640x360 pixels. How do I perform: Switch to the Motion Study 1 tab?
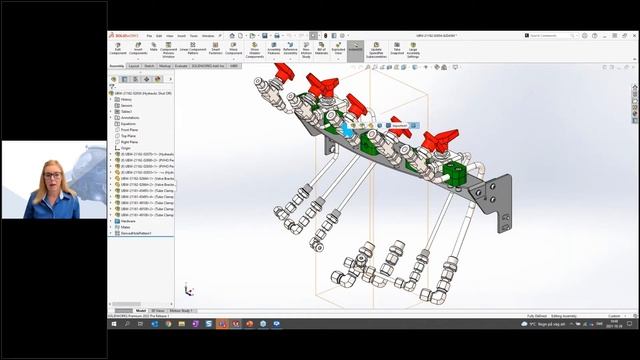click(x=181, y=311)
